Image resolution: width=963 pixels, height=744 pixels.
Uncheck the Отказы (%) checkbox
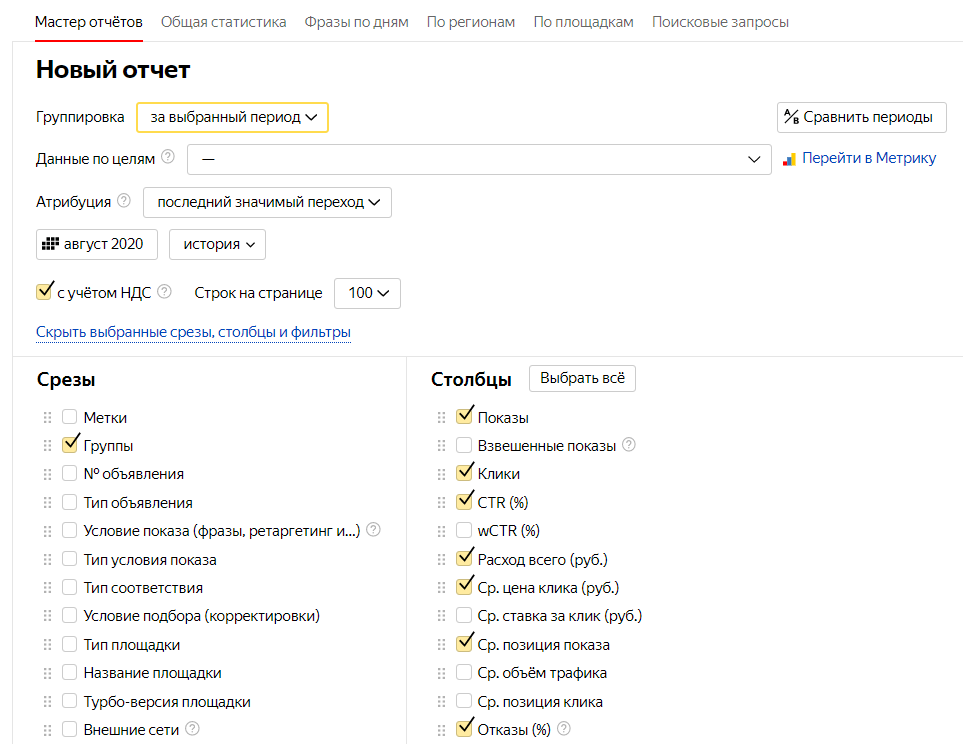[x=464, y=729]
